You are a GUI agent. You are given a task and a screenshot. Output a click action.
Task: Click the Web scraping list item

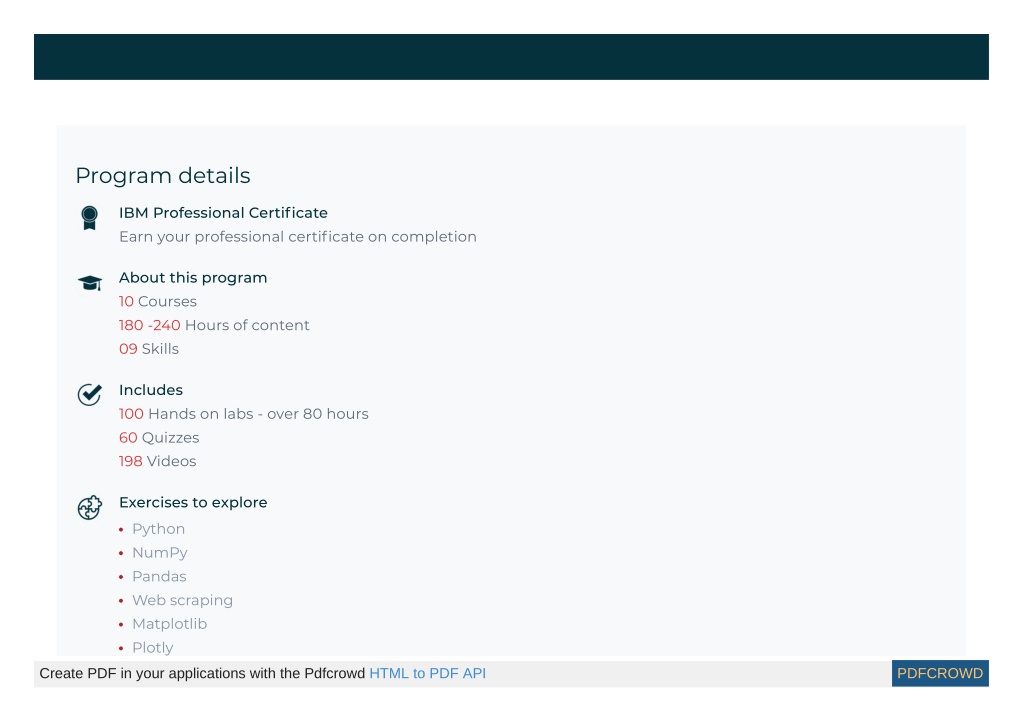[182, 600]
